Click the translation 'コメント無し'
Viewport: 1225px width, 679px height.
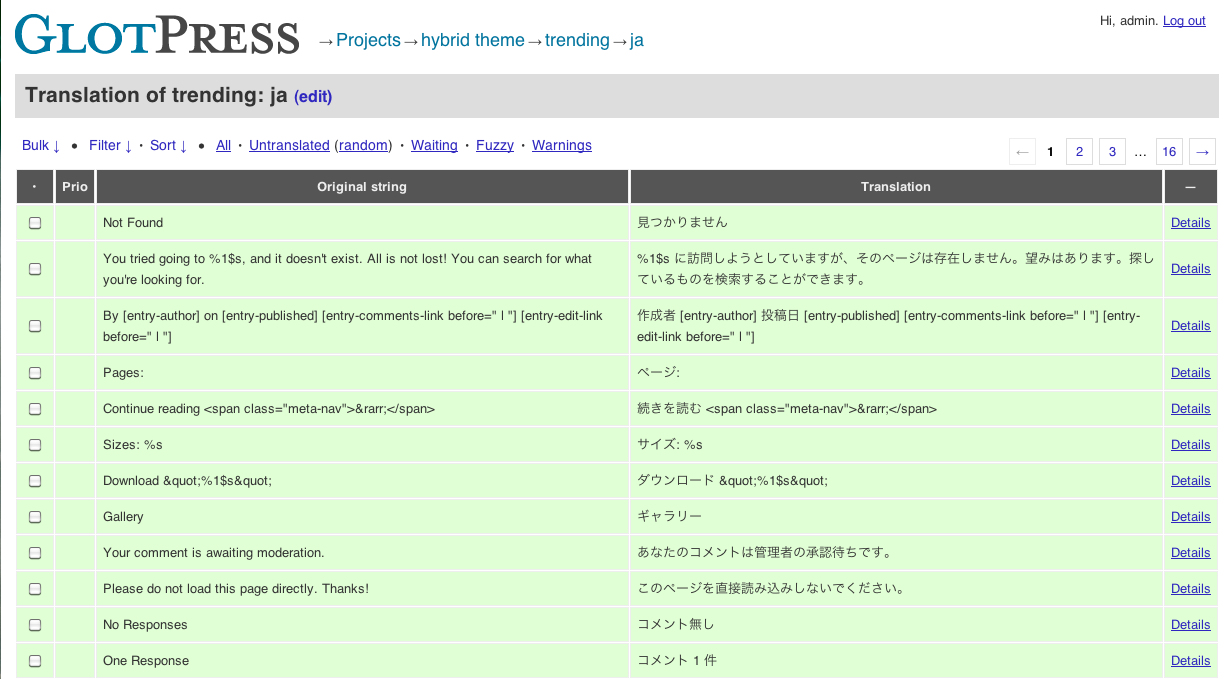676,625
